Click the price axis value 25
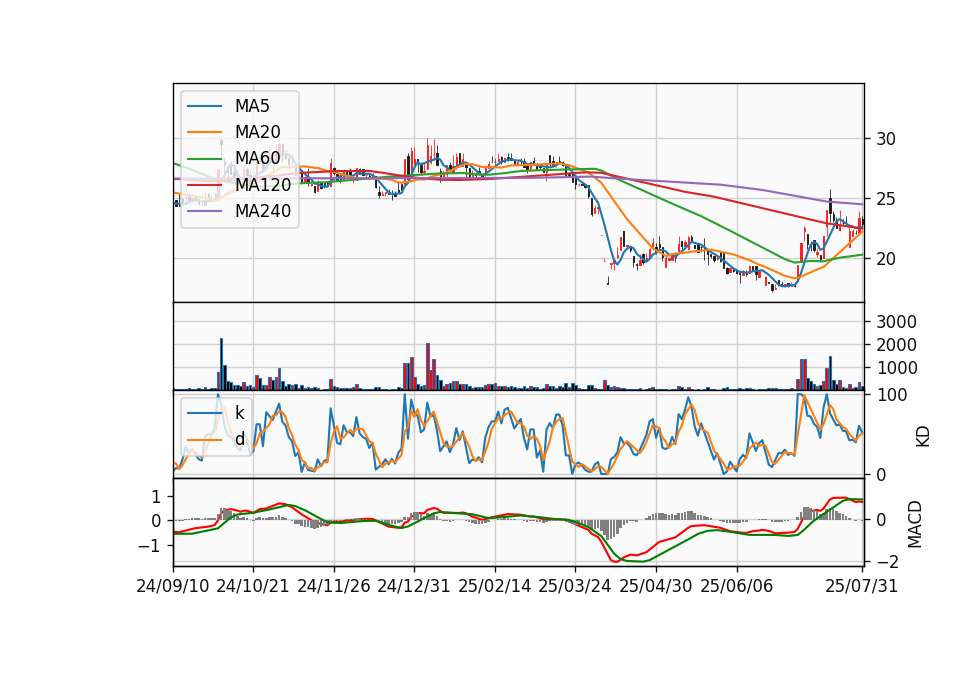Viewport: 960px width, 690px height. (x=885, y=199)
